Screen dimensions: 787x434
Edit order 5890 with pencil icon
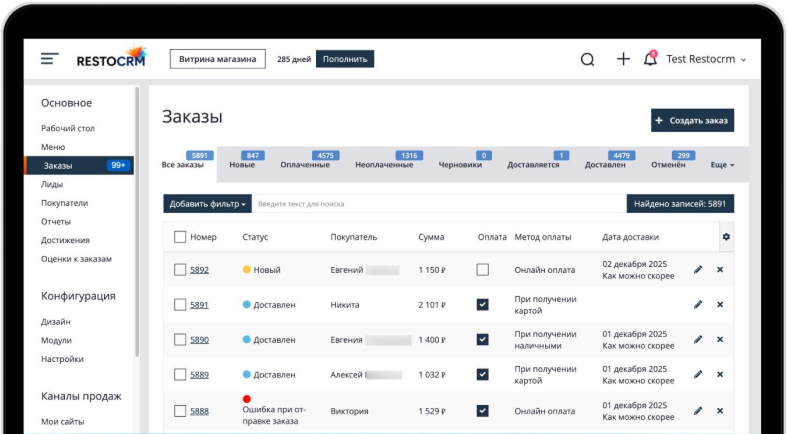[698, 340]
